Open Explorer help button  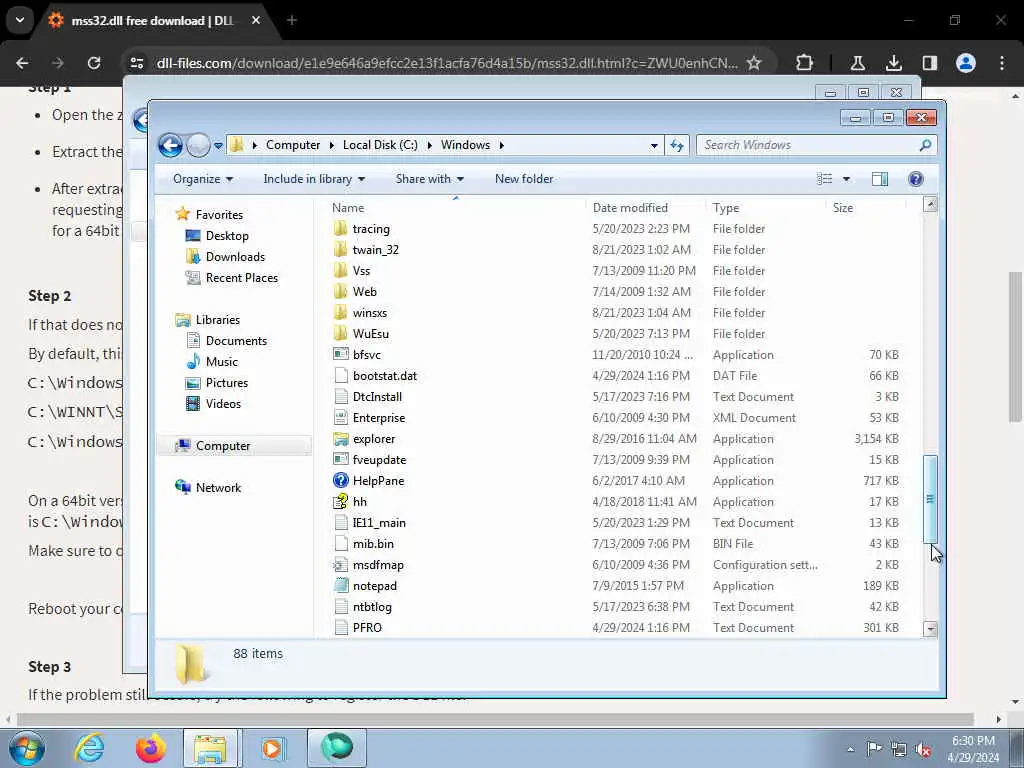(916, 179)
